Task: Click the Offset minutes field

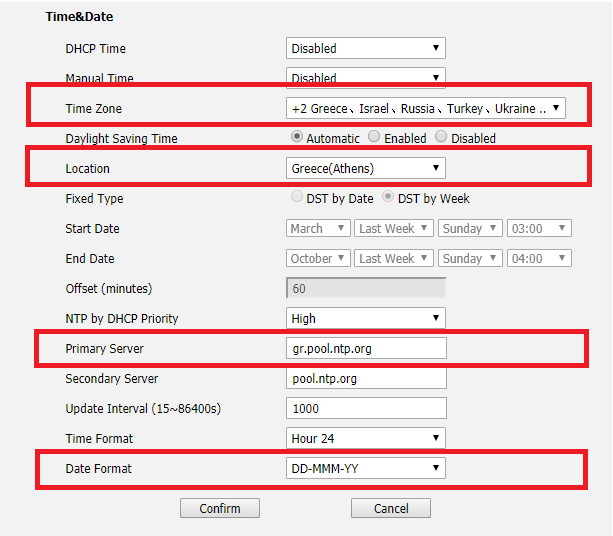Action: click(x=365, y=288)
